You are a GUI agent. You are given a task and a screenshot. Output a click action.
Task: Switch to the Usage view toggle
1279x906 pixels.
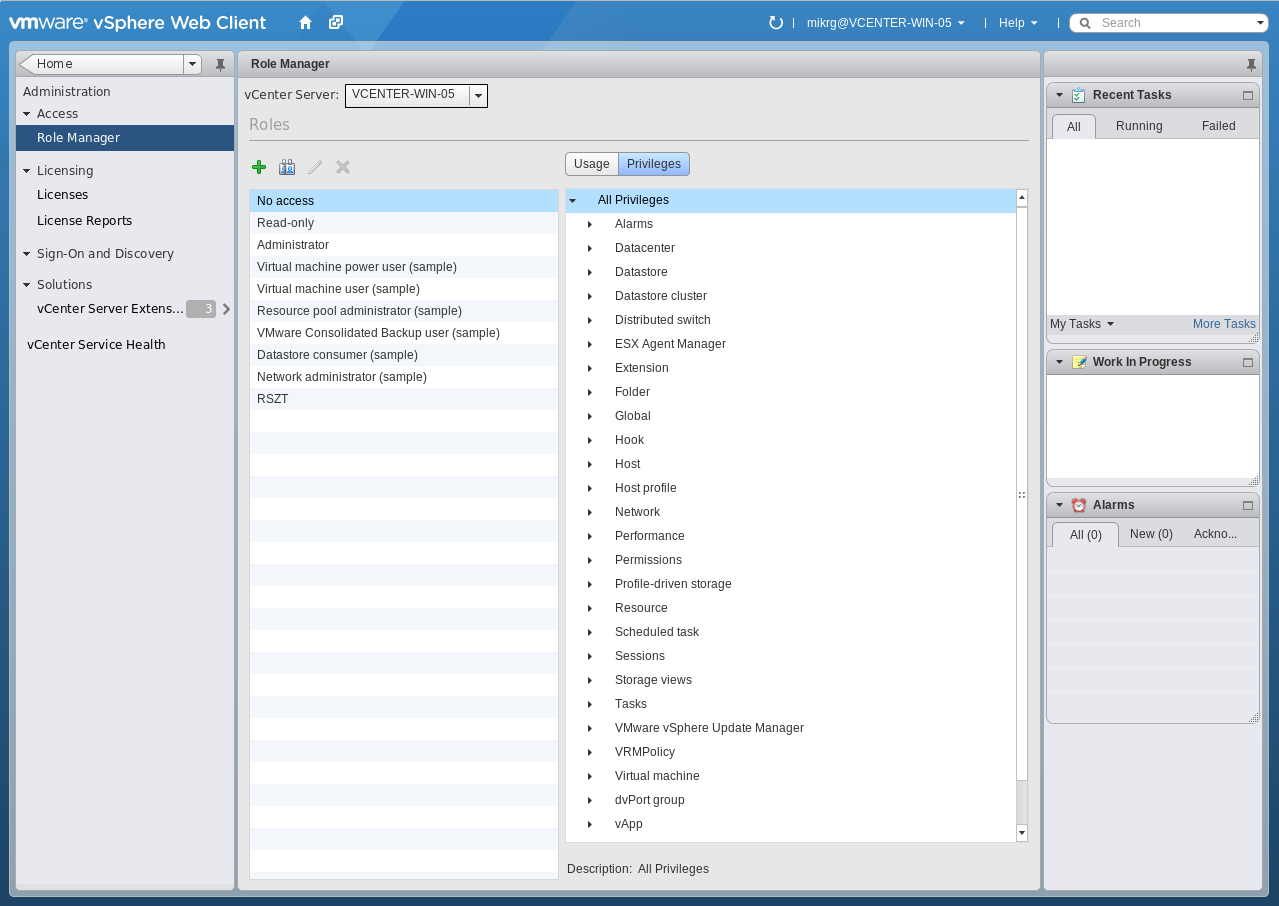pos(592,164)
